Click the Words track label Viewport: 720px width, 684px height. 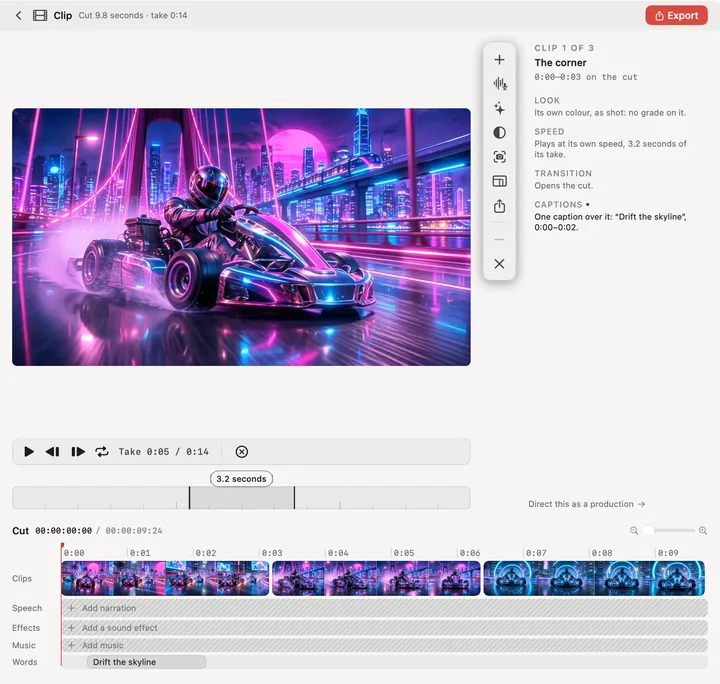pyautogui.click(x=25, y=662)
